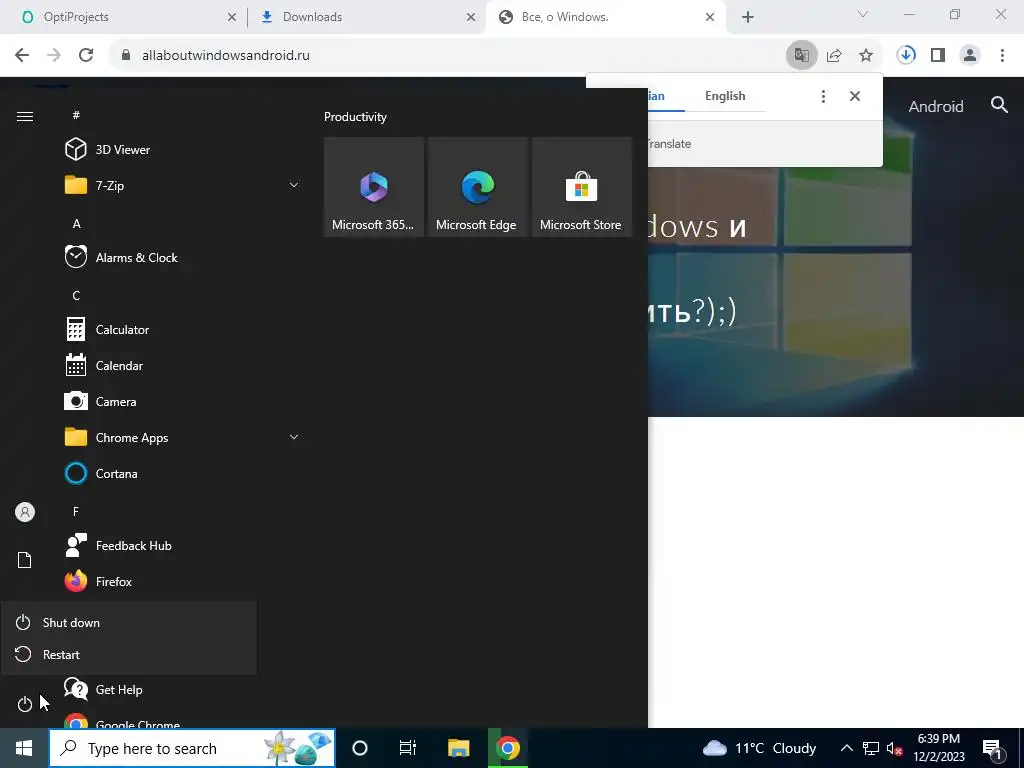
Task: Select the English tab in the translate popup
Action: coord(725,96)
